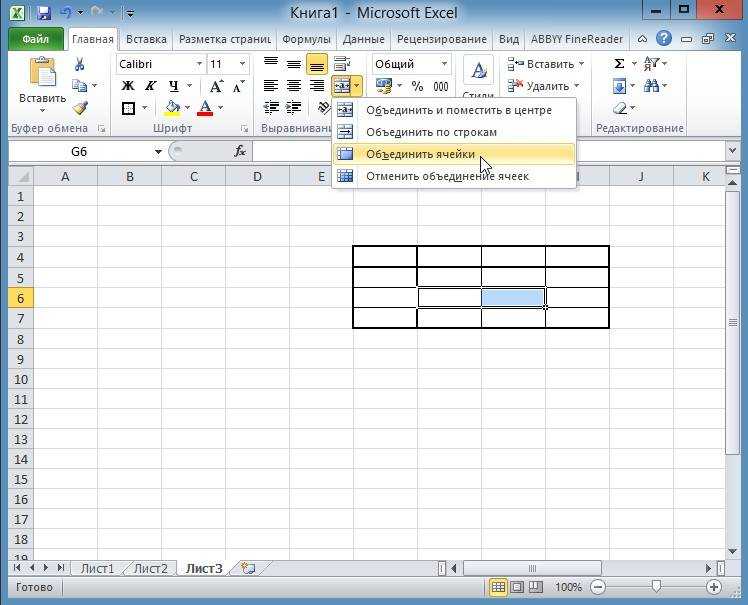Click the zoom out minus button

point(598,587)
